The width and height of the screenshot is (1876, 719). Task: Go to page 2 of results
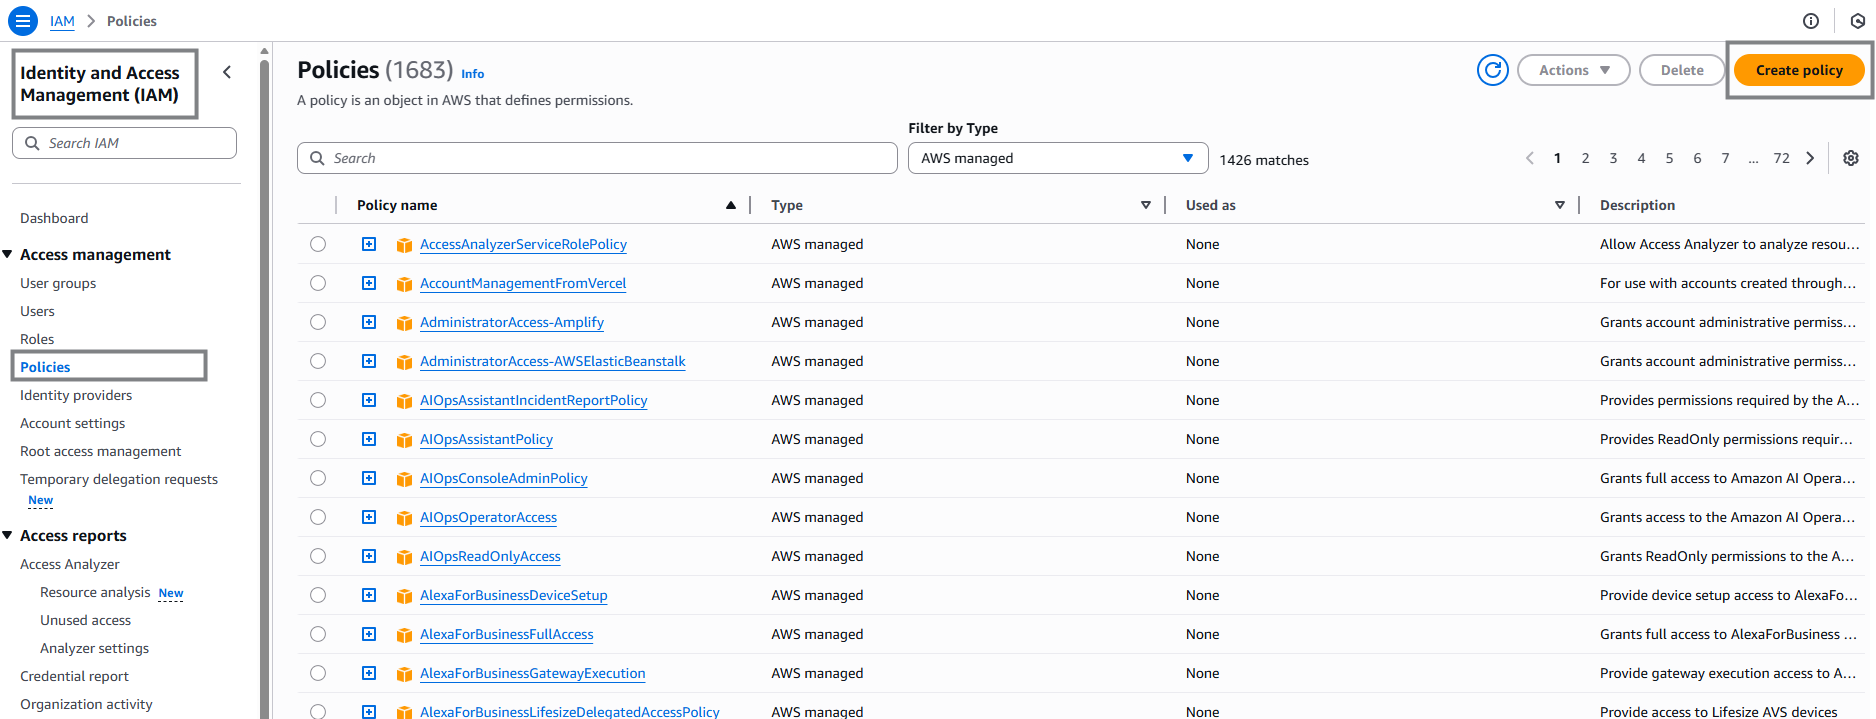(1585, 158)
